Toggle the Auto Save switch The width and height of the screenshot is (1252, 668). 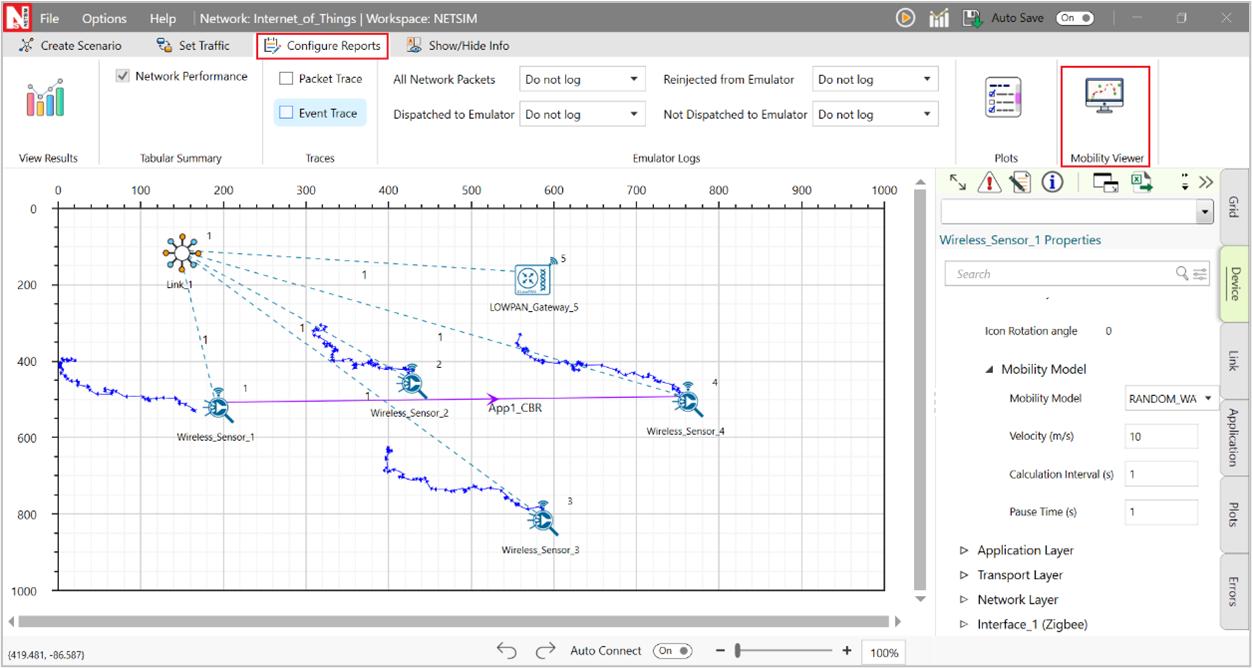[1075, 18]
